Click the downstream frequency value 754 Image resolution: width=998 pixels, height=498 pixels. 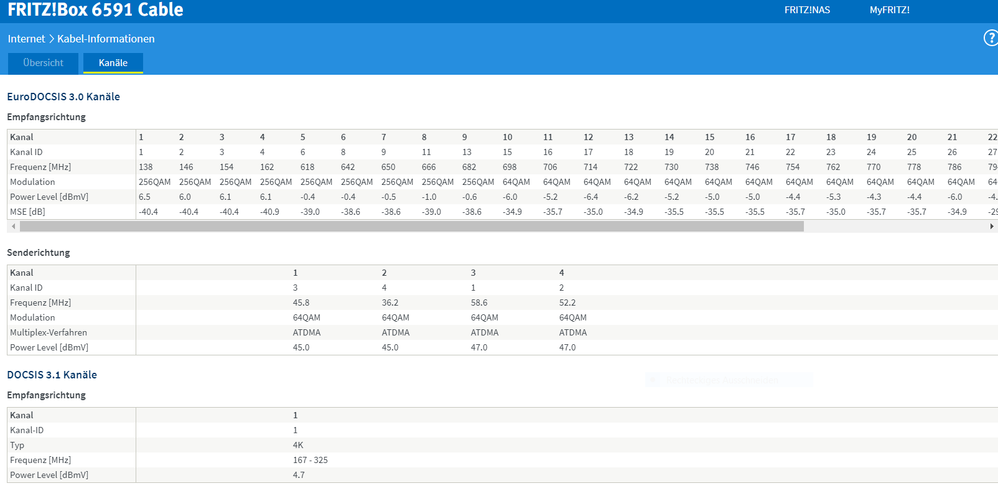(793, 167)
